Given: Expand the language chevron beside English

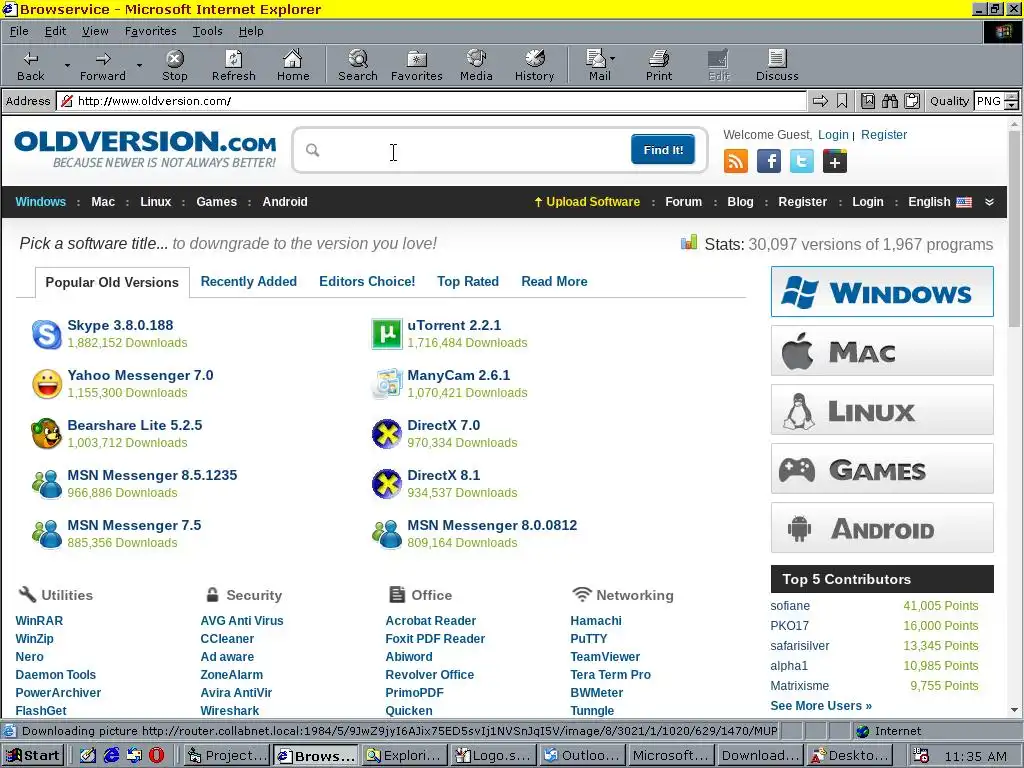Looking at the screenshot, I should coord(989,202).
